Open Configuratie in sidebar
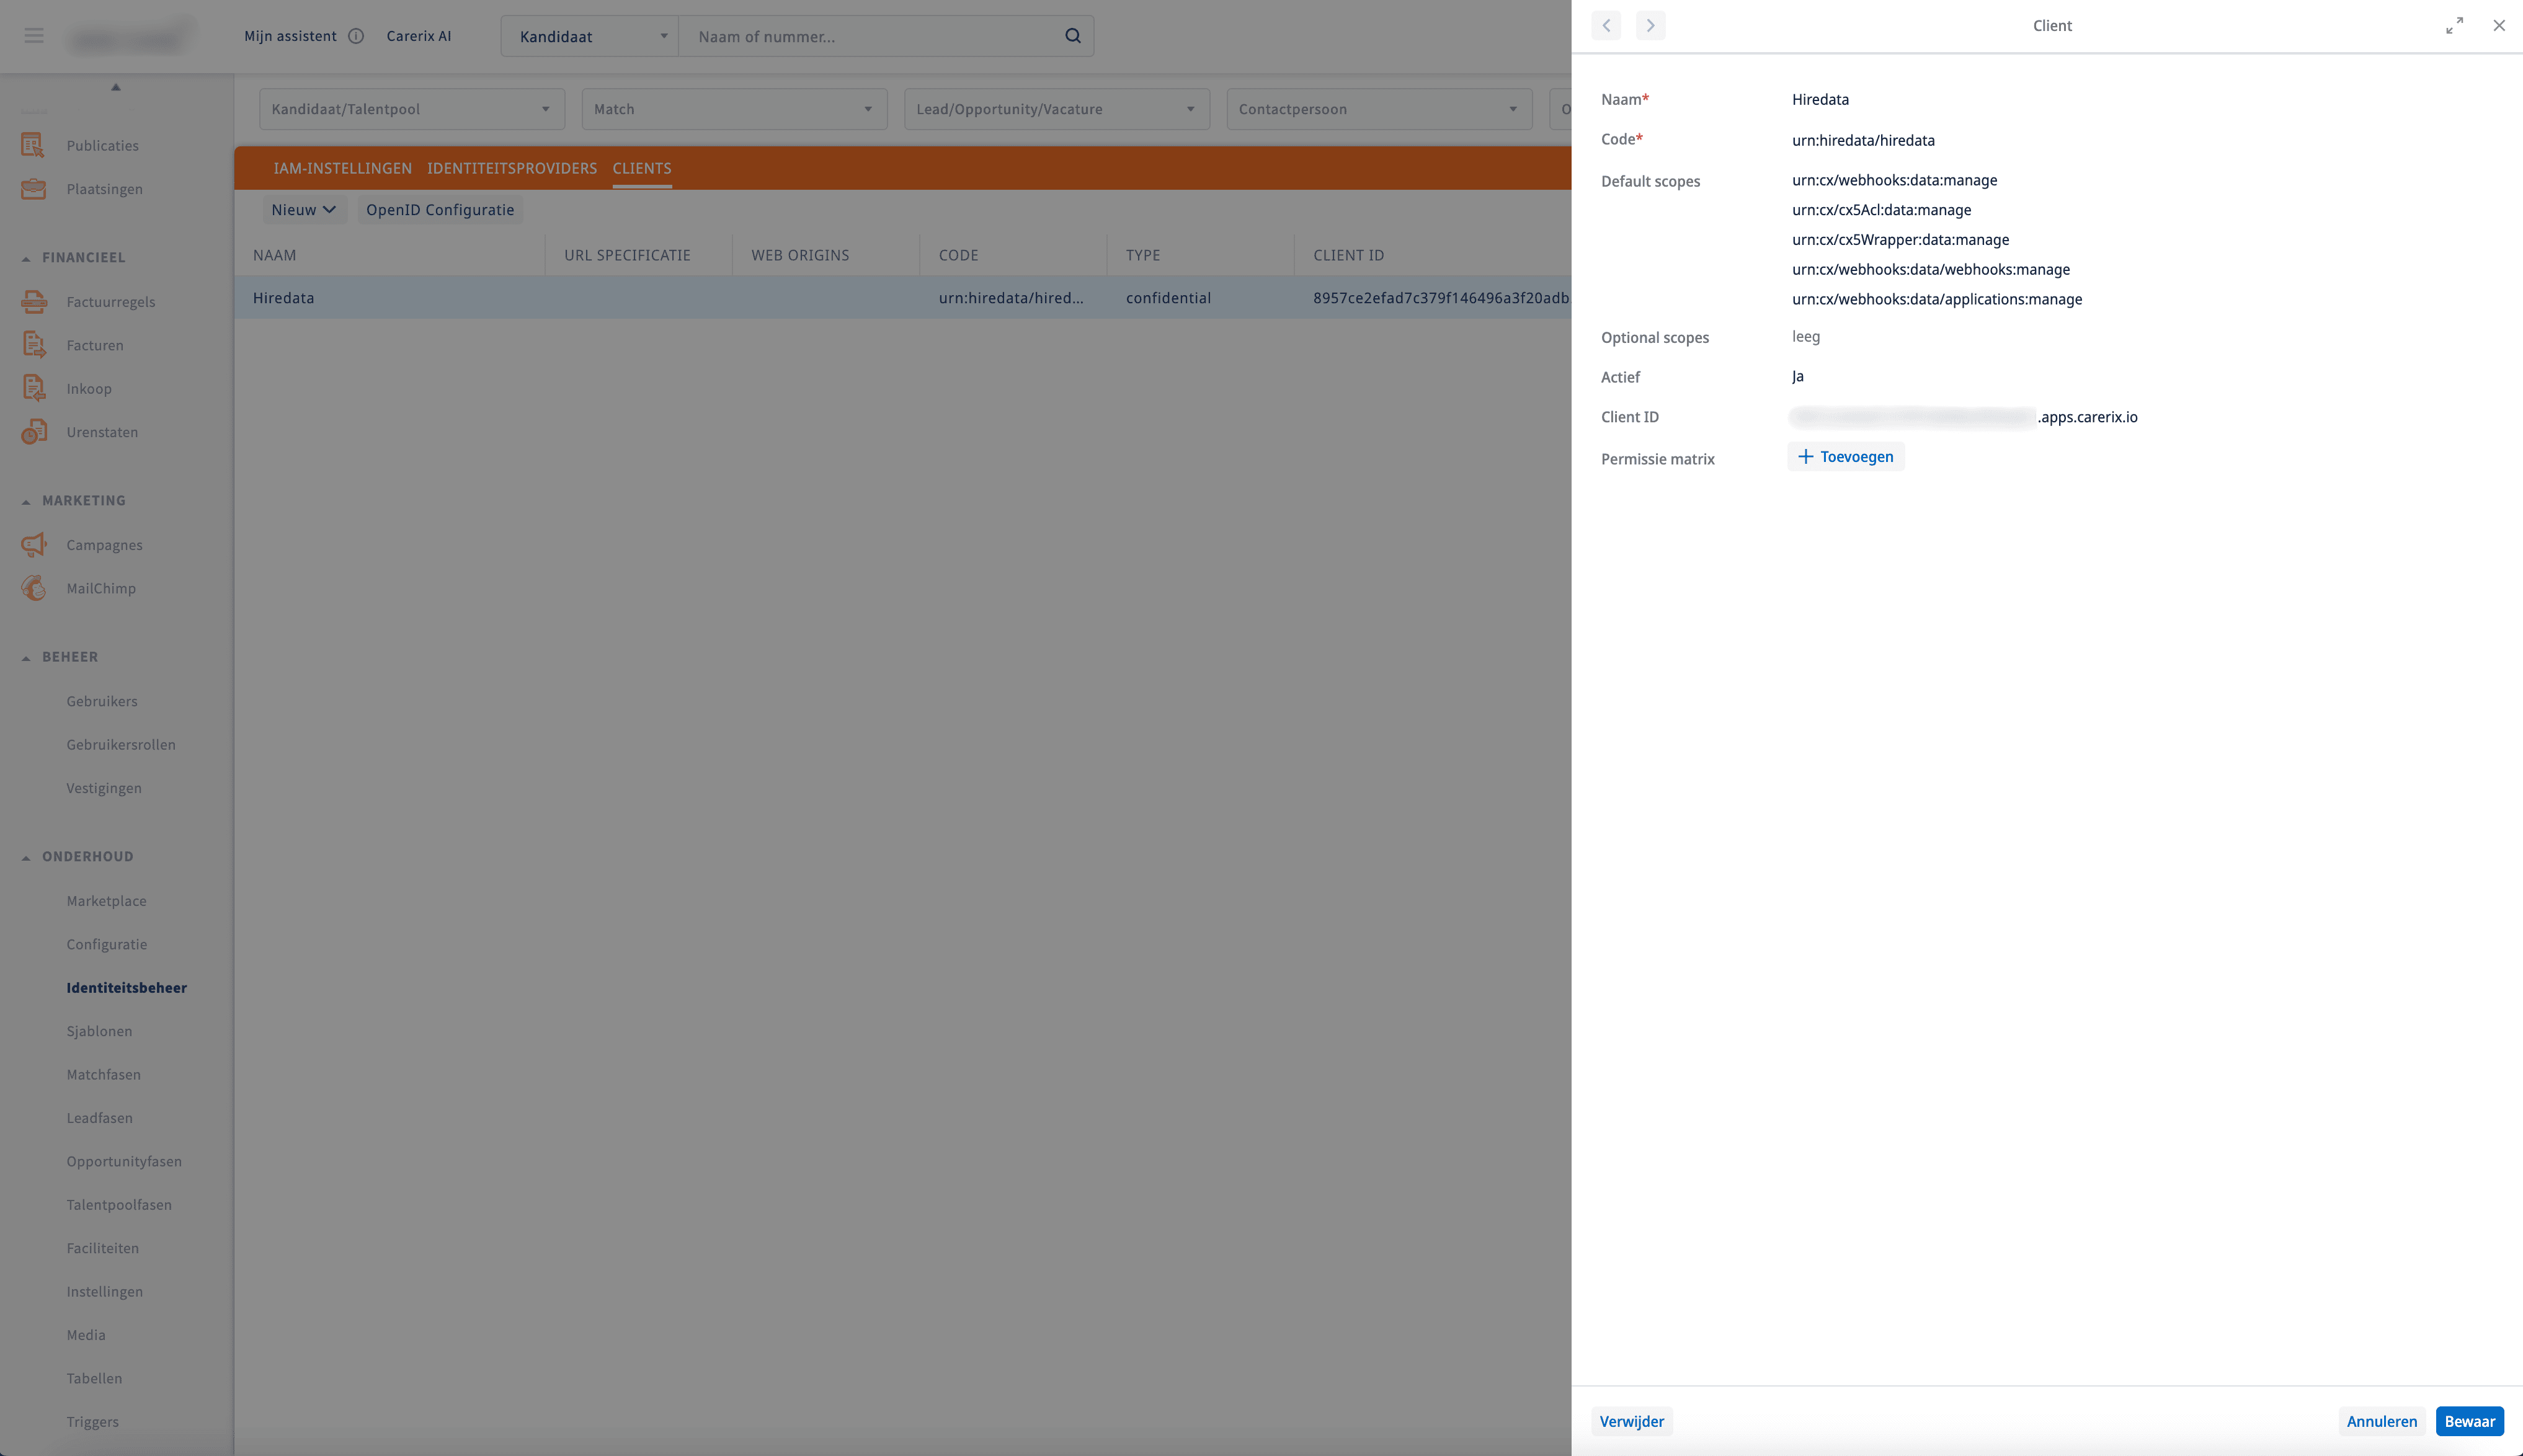 [x=106, y=944]
